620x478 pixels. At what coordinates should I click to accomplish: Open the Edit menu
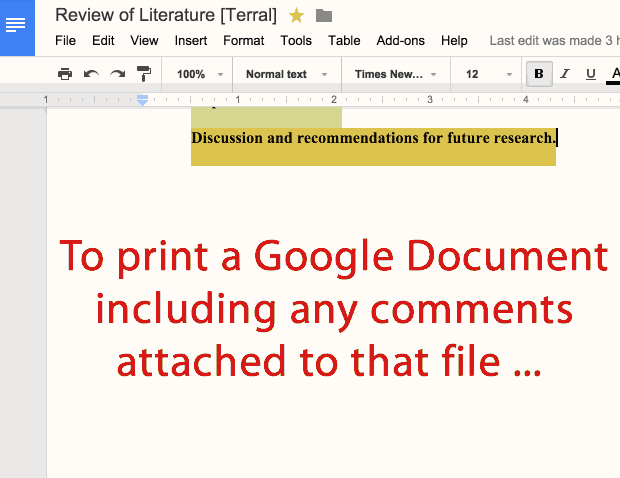coord(103,40)
